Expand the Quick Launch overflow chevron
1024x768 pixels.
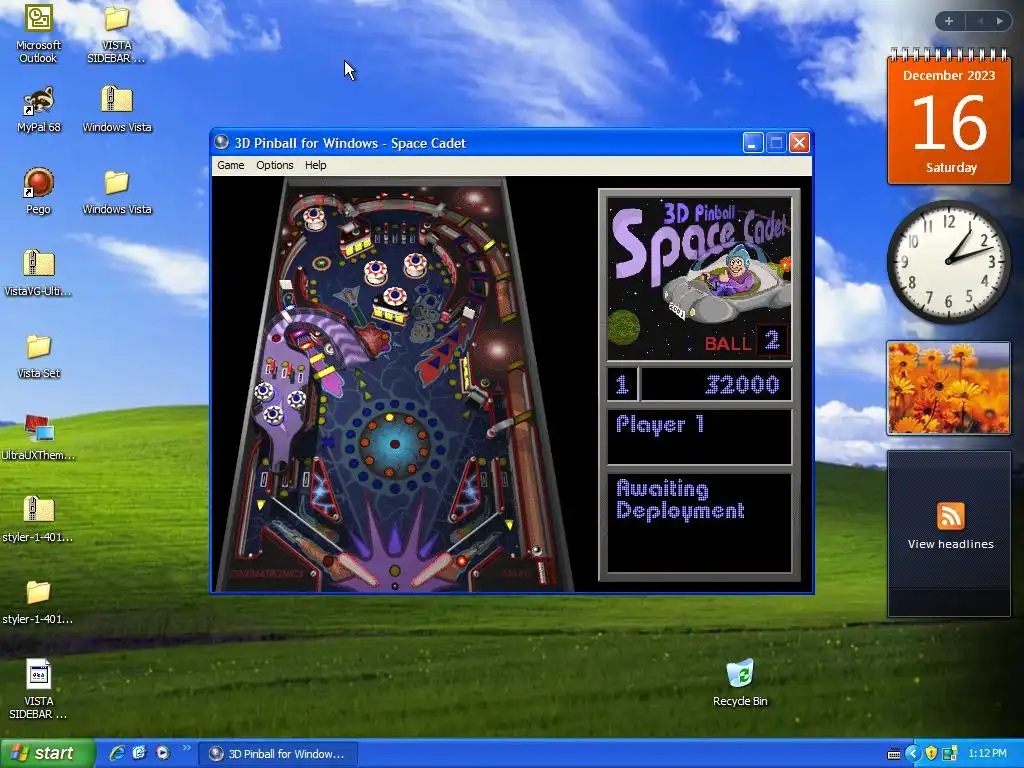(x=186, y=748)
